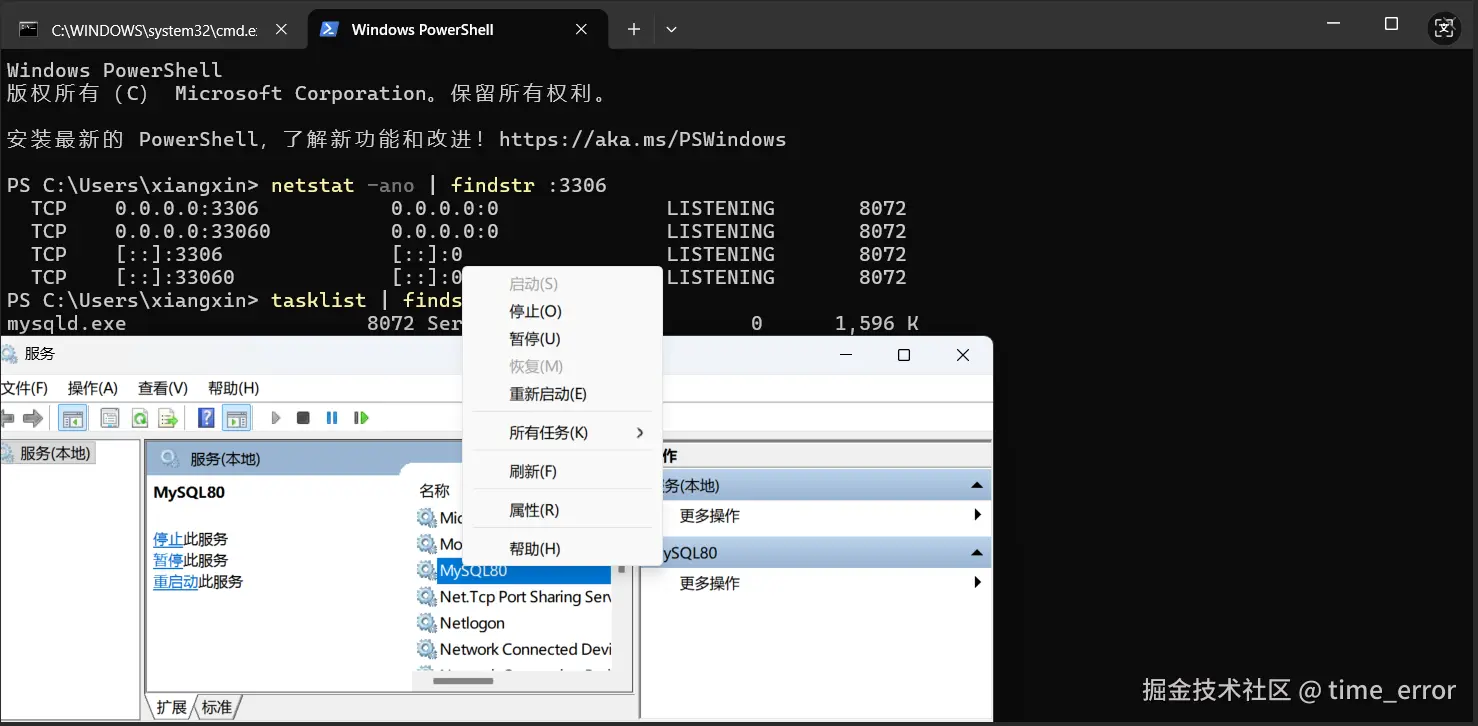Choose 帮助(H) in the context menu

[561, 549]
